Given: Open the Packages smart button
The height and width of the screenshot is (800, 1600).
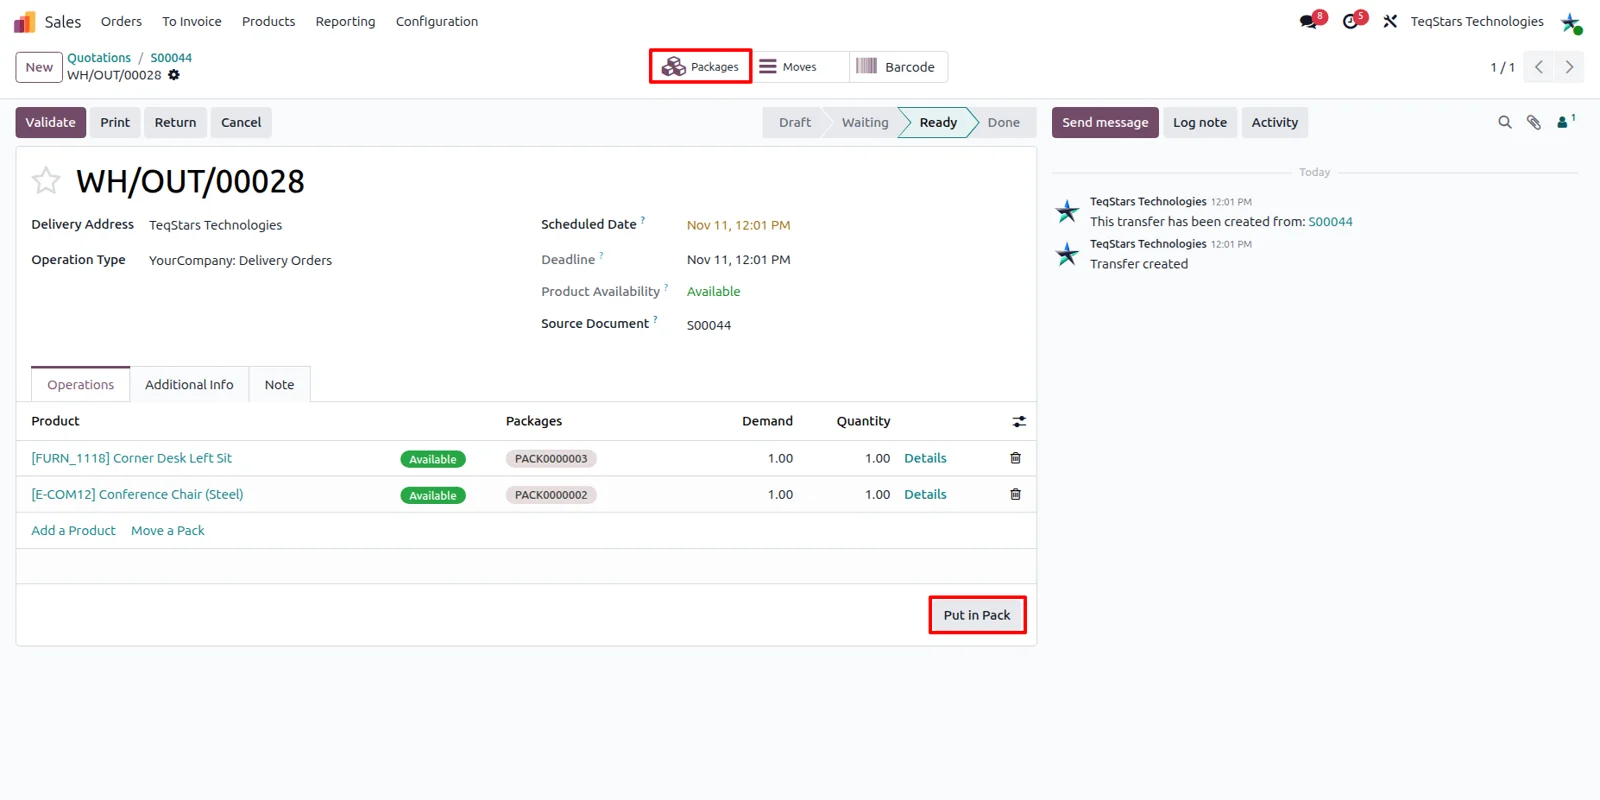Looking at the screenshot, I should pyautogui.click(x=700, y=67).
